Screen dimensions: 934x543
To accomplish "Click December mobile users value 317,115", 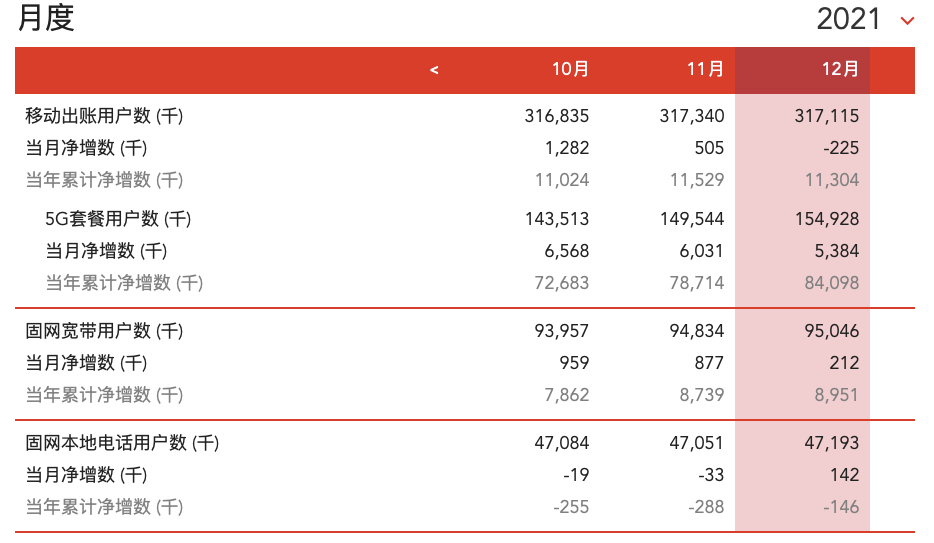I will click(827, 116).
